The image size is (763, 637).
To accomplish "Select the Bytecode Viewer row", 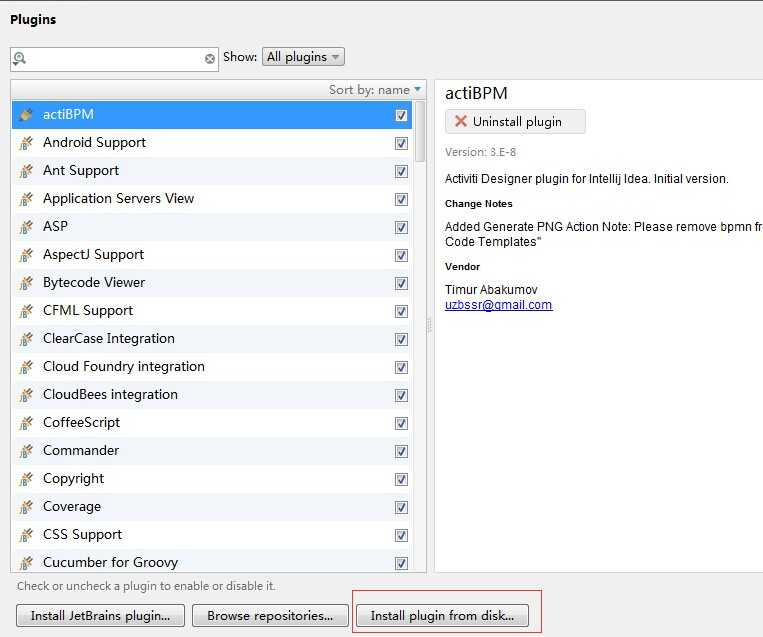I will (212, 283).
